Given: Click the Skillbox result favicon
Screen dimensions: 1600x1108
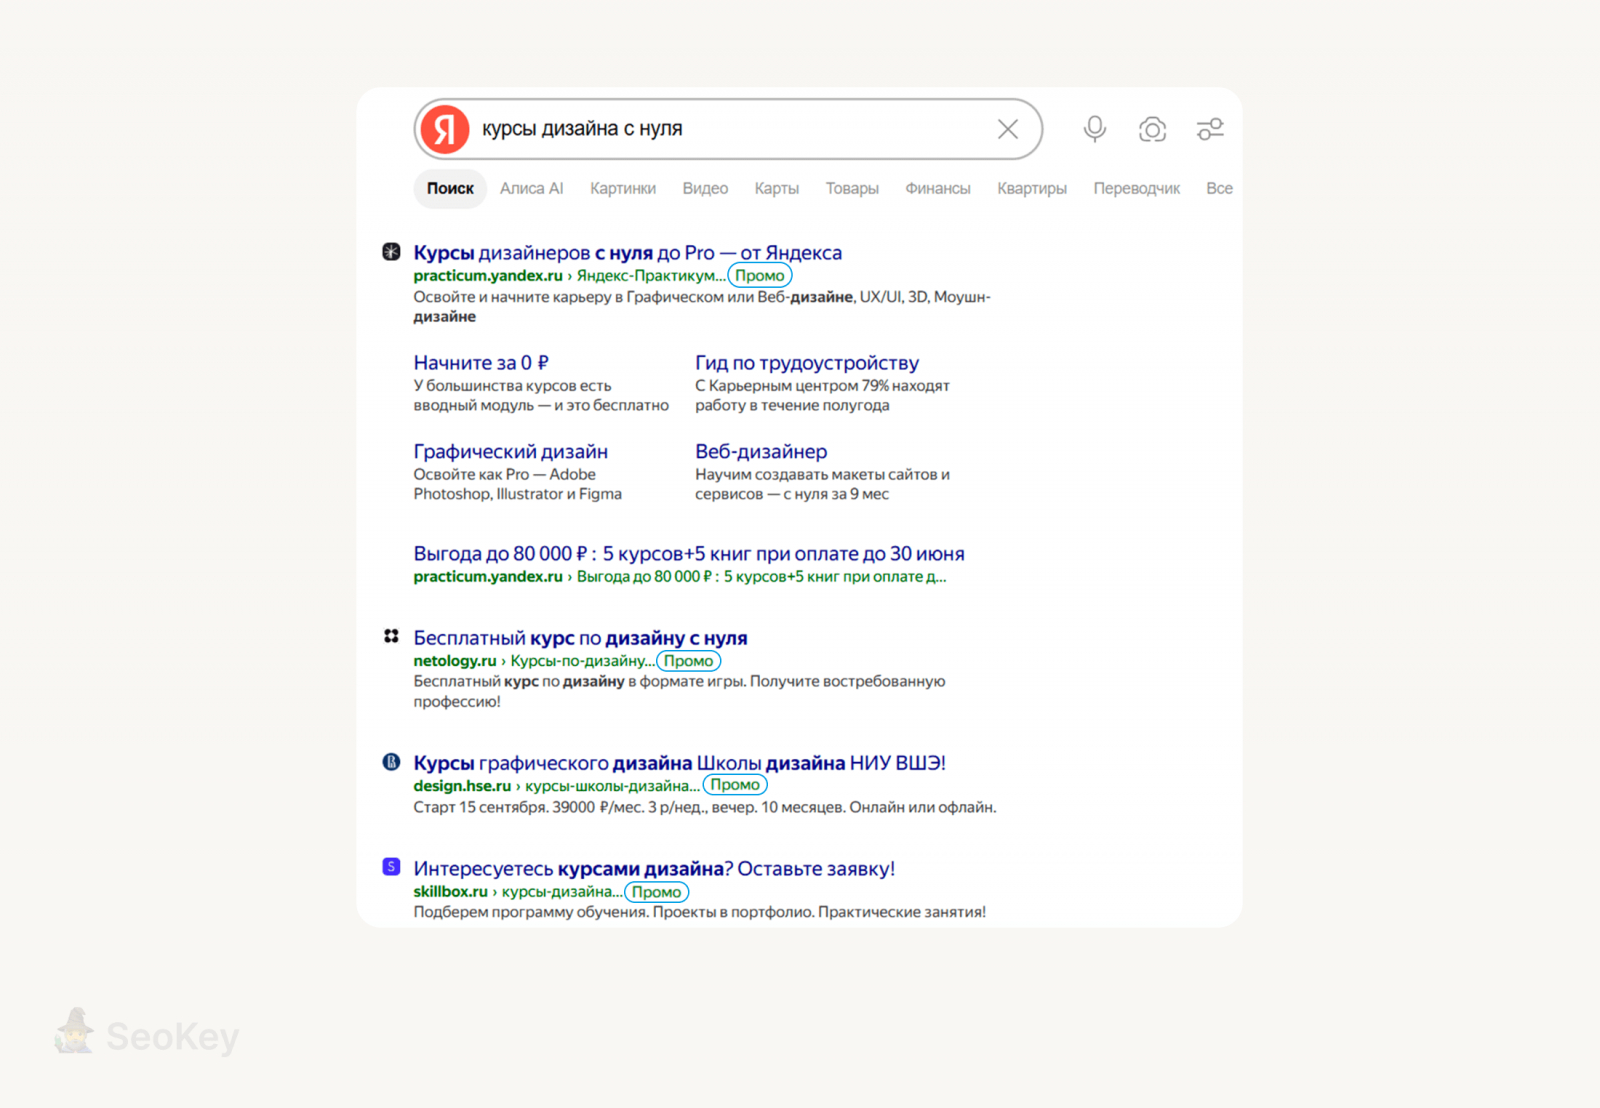Looking at the screenshot, I should click(x=392, y=867).
